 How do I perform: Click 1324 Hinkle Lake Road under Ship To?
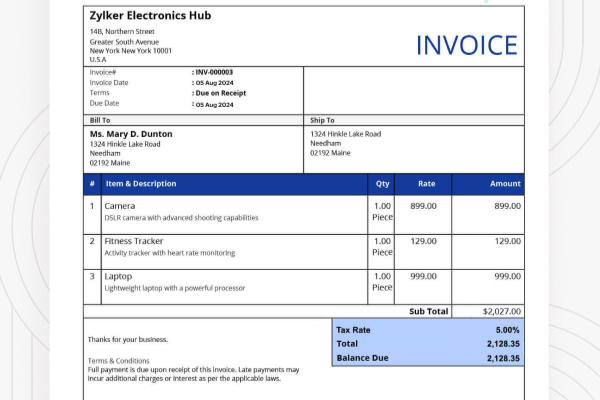[346, 134]
